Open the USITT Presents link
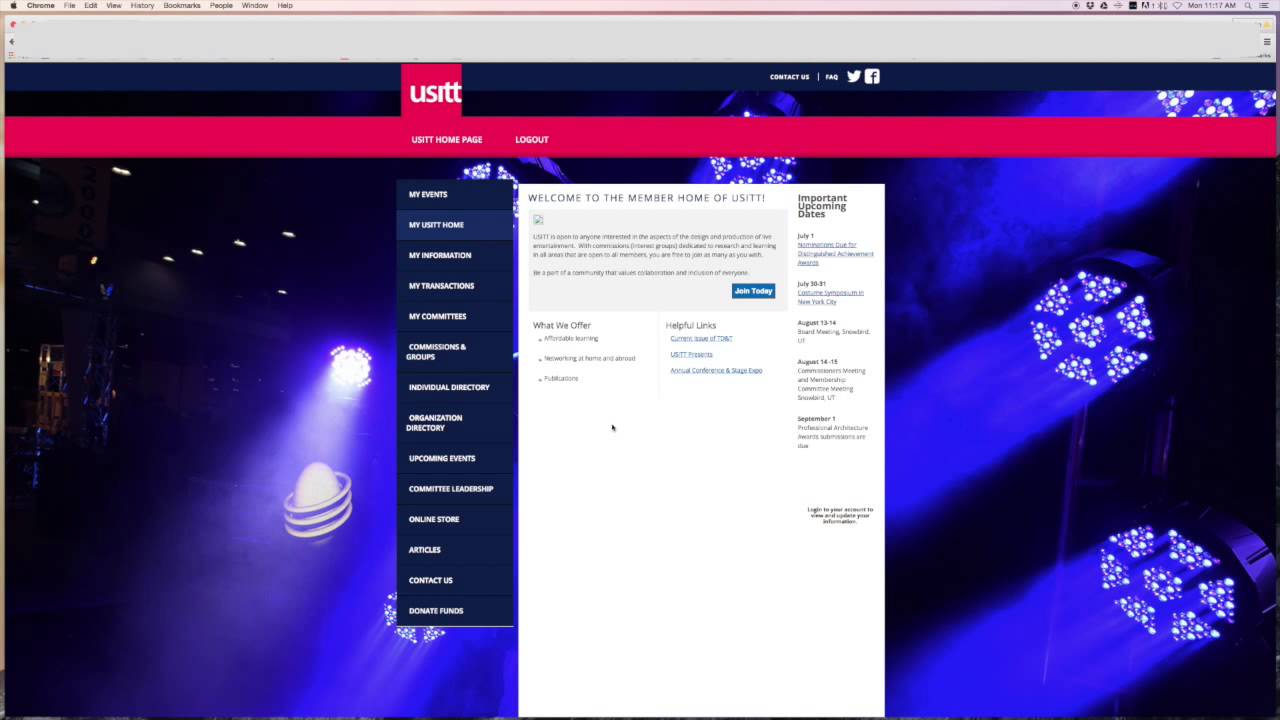The width and height of the screenshot is (1280, 720). point(691,354)
